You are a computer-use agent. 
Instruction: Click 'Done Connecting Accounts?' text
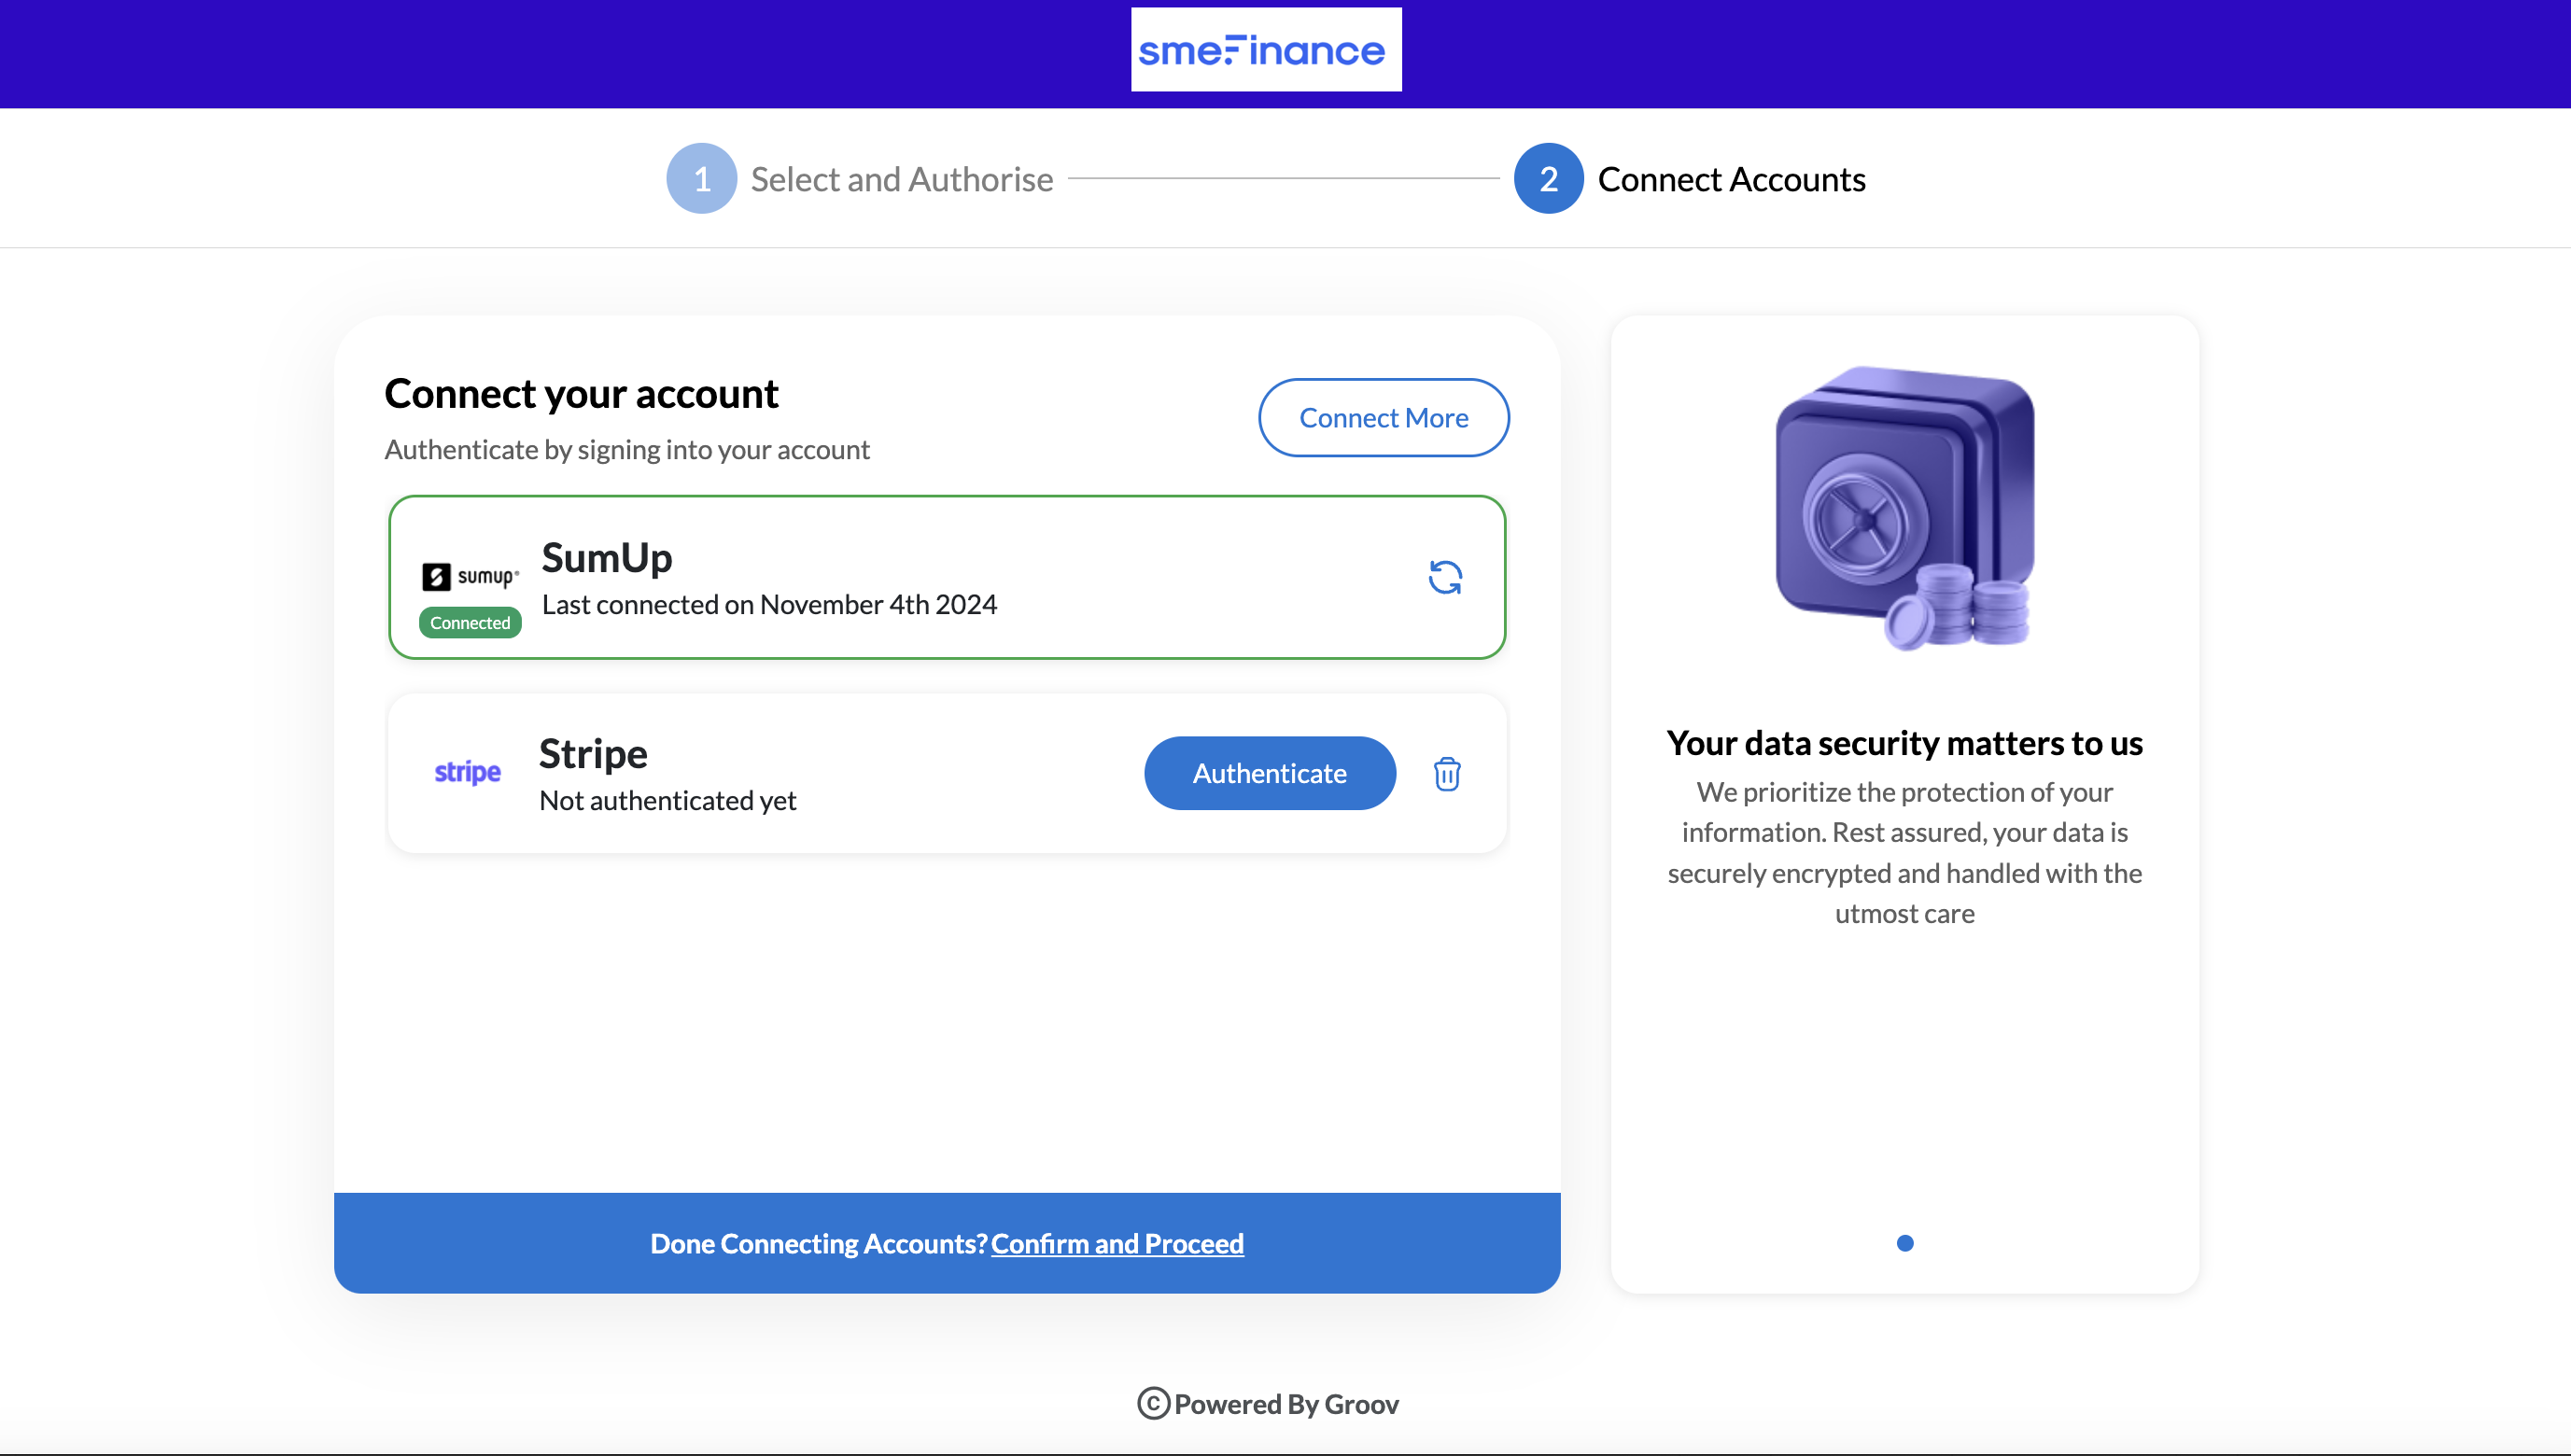(819, 1243)
